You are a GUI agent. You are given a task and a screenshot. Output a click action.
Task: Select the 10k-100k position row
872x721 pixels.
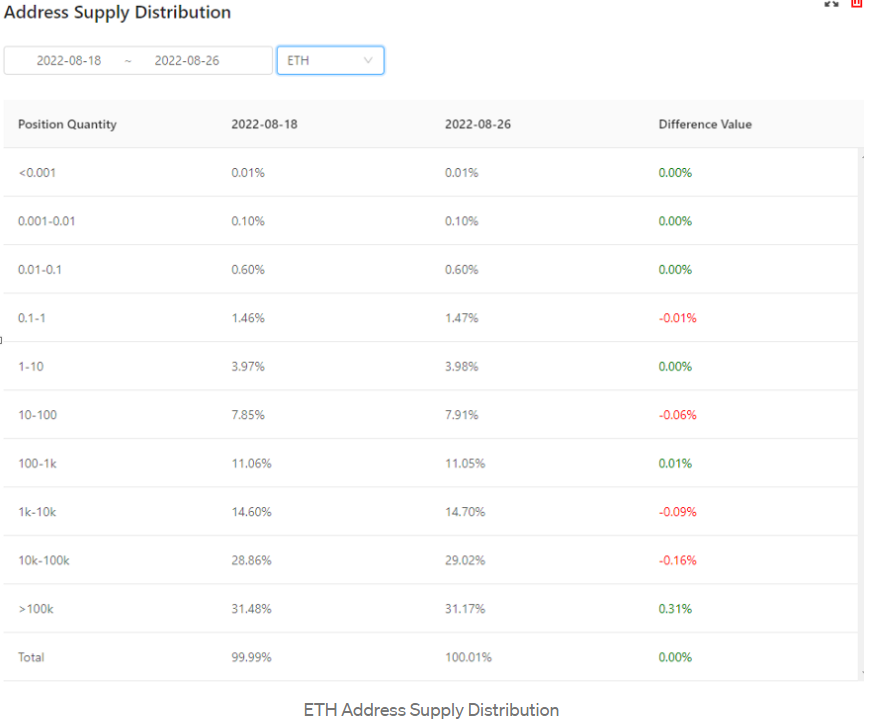[430, 560]
